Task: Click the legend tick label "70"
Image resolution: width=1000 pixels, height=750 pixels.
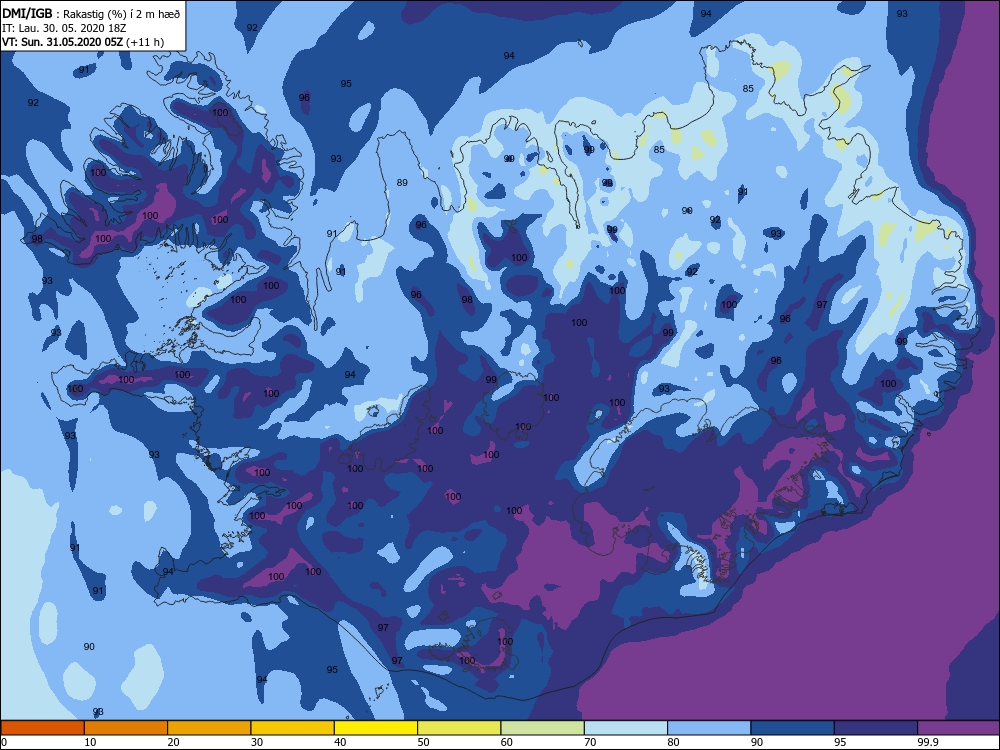Action: pyautogui.click(x=591, y=742)
